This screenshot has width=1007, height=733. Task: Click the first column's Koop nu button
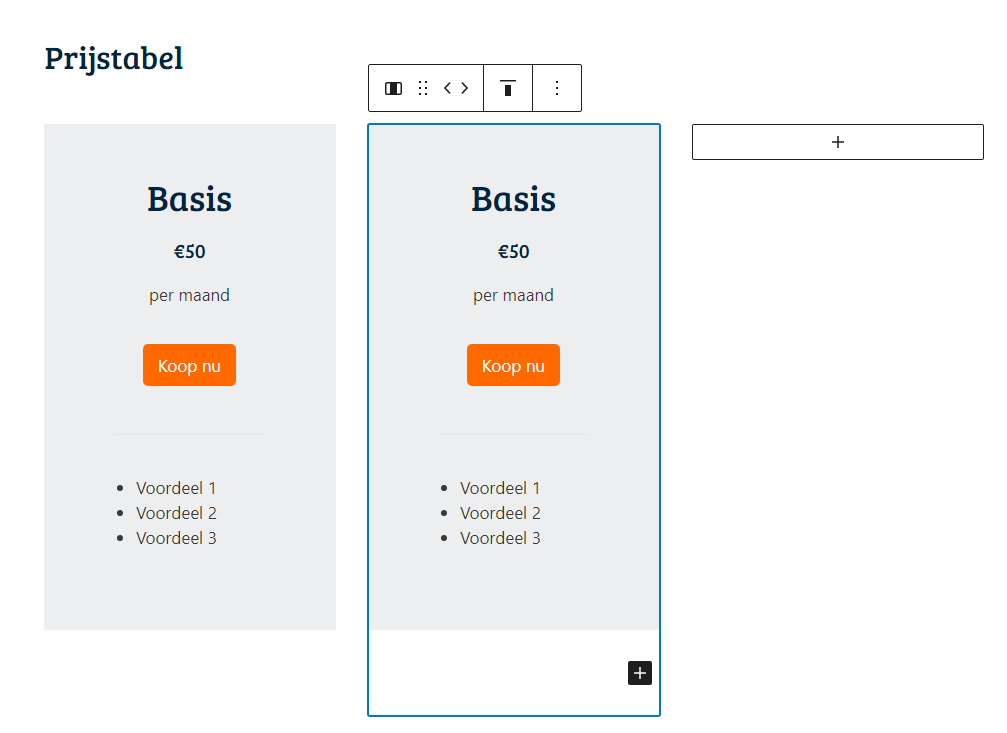click(x=189, y=366)
